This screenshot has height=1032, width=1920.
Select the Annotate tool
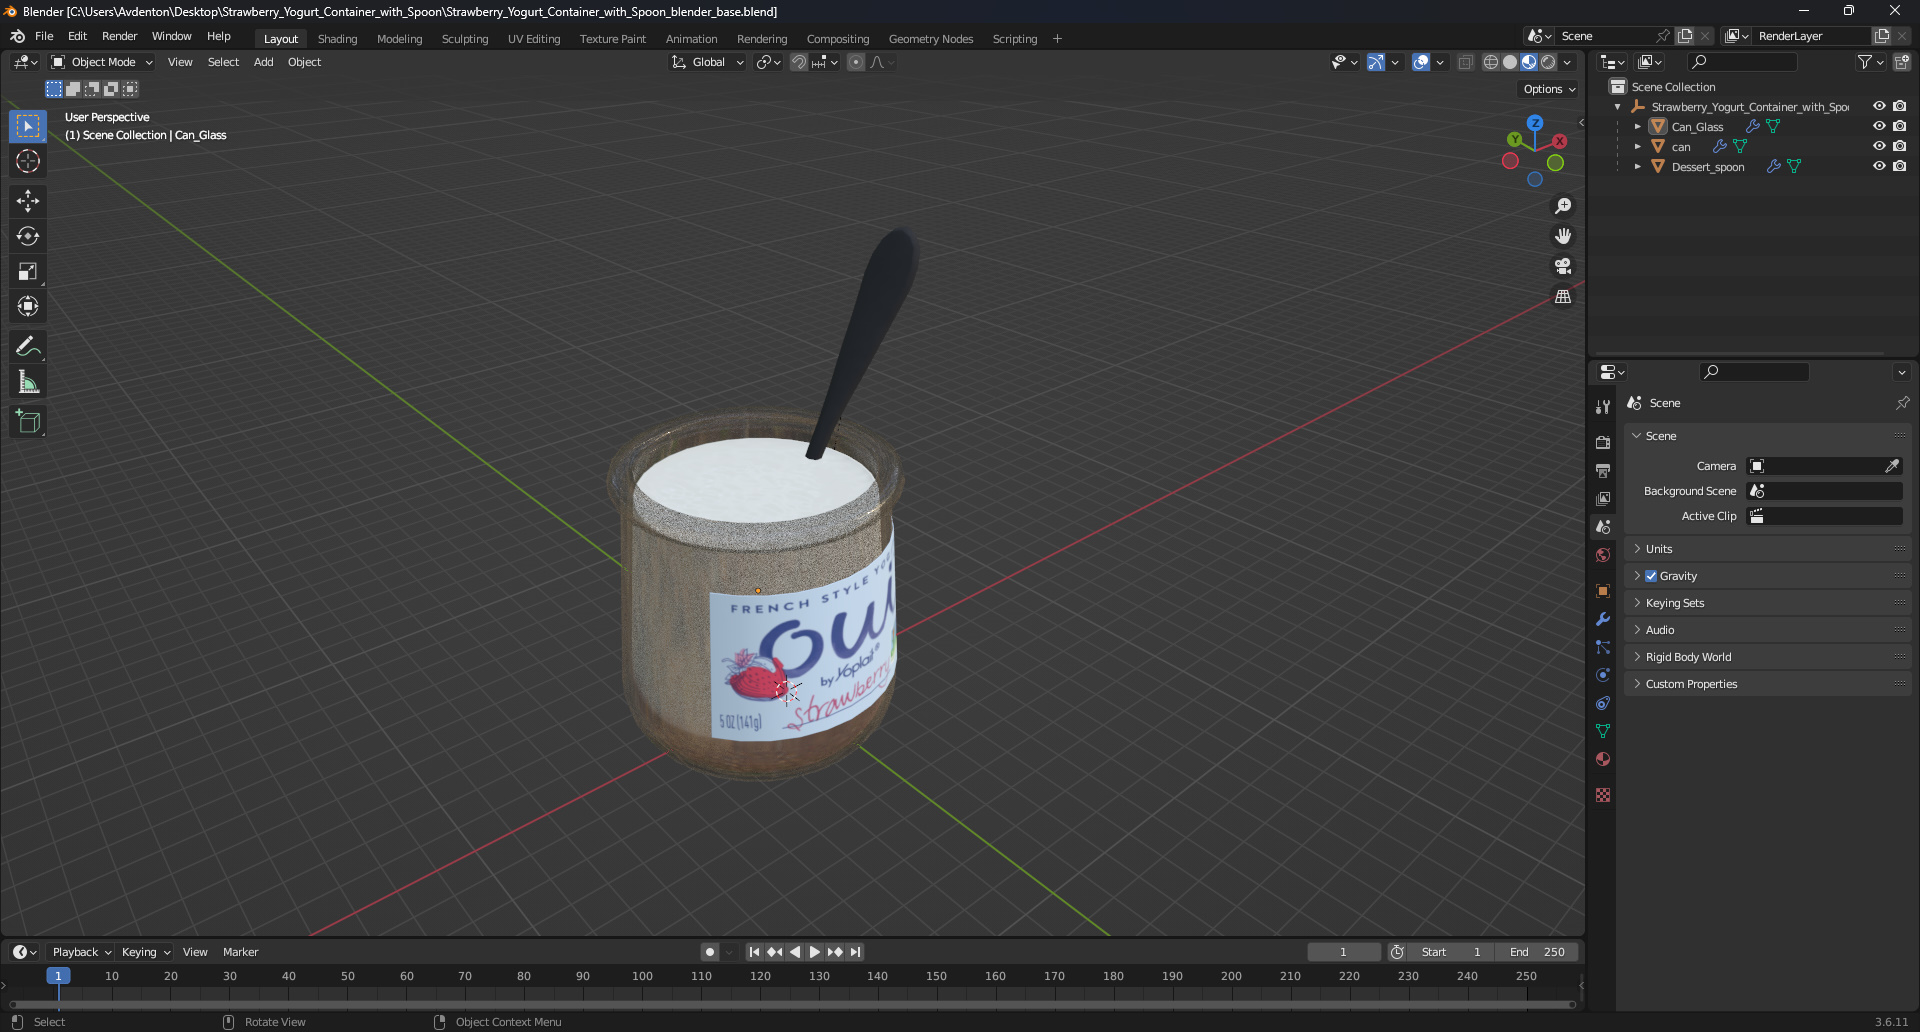28,347
